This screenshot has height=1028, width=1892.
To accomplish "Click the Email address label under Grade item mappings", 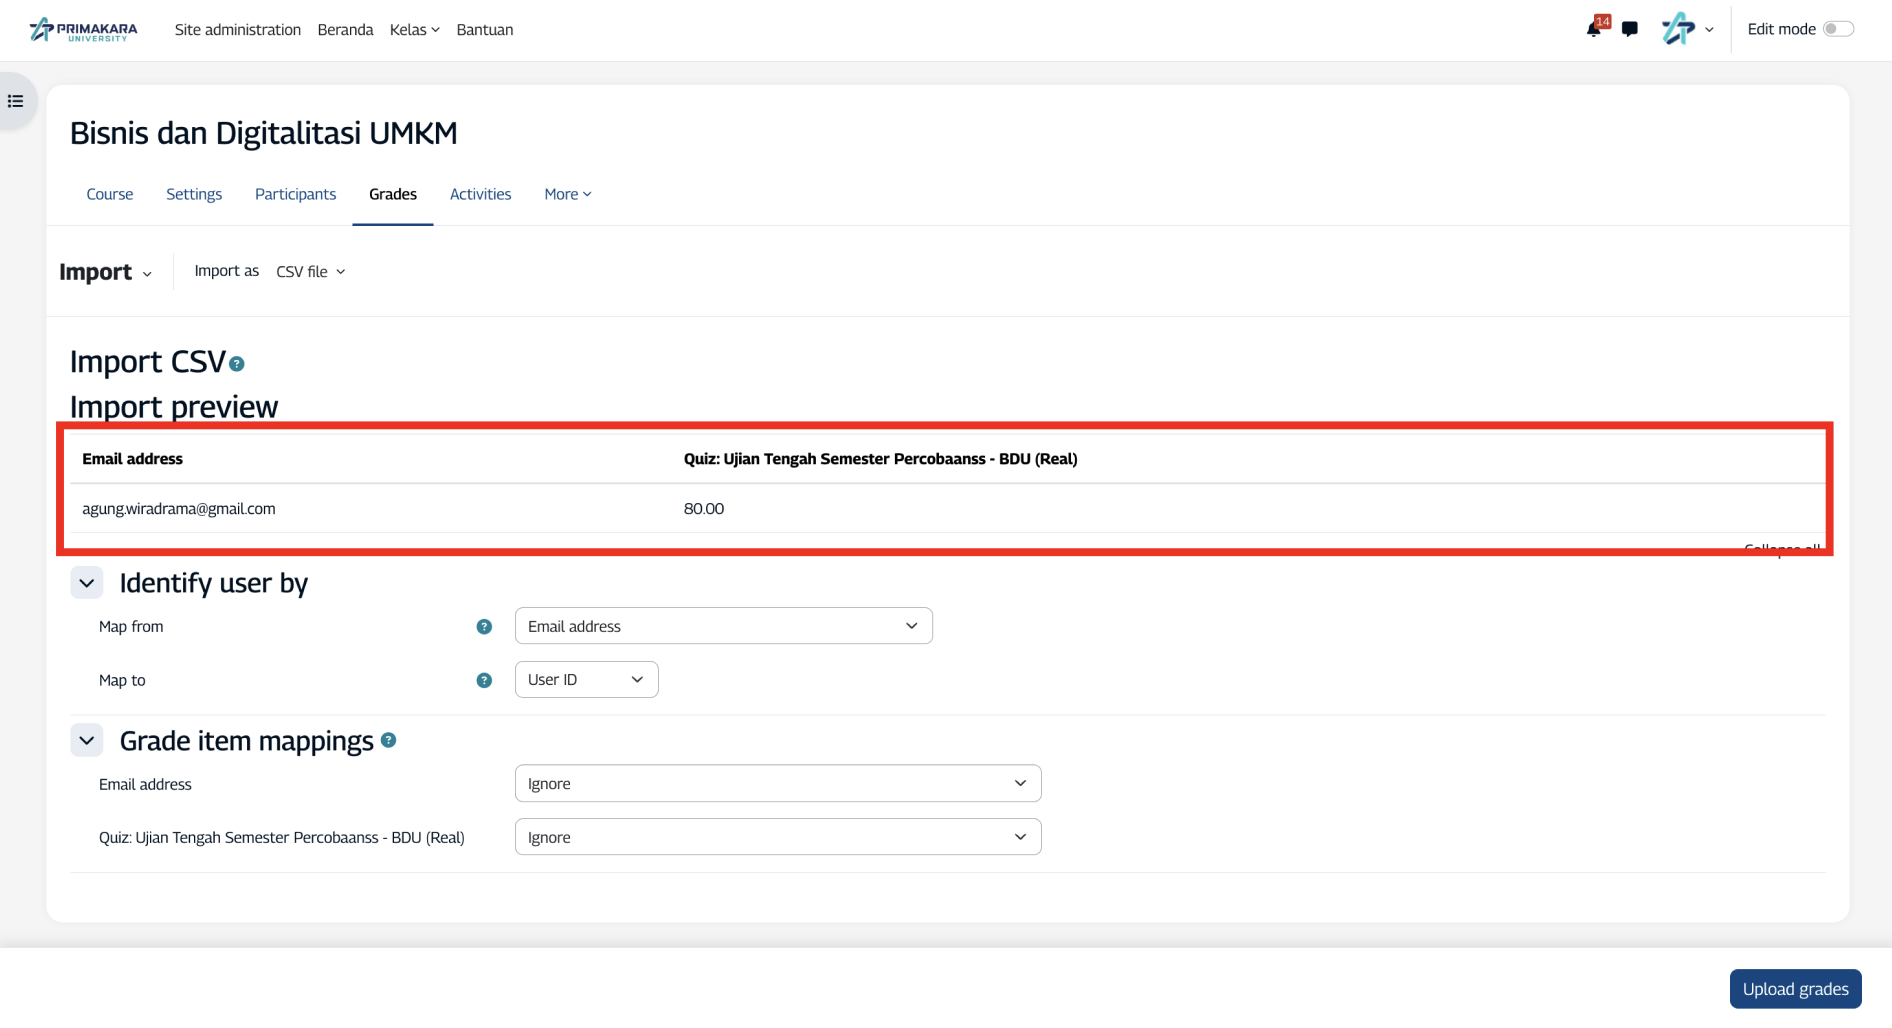I will tap(145, 784).
